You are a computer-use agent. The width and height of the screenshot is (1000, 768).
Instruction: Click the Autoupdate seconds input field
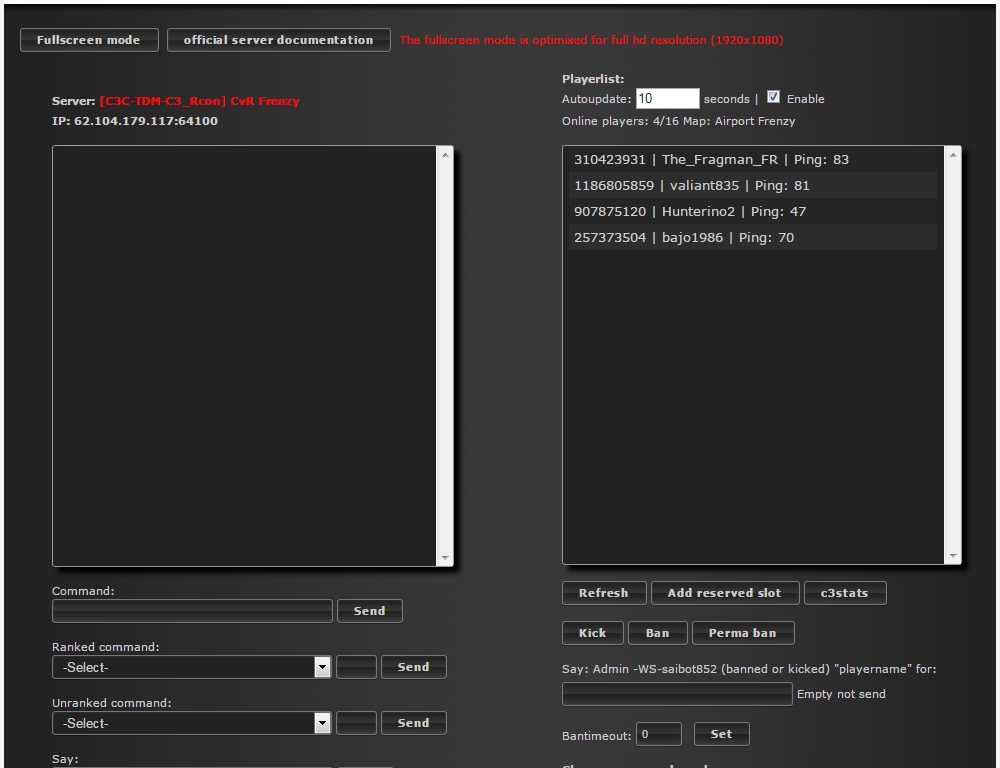pos(667,99)
